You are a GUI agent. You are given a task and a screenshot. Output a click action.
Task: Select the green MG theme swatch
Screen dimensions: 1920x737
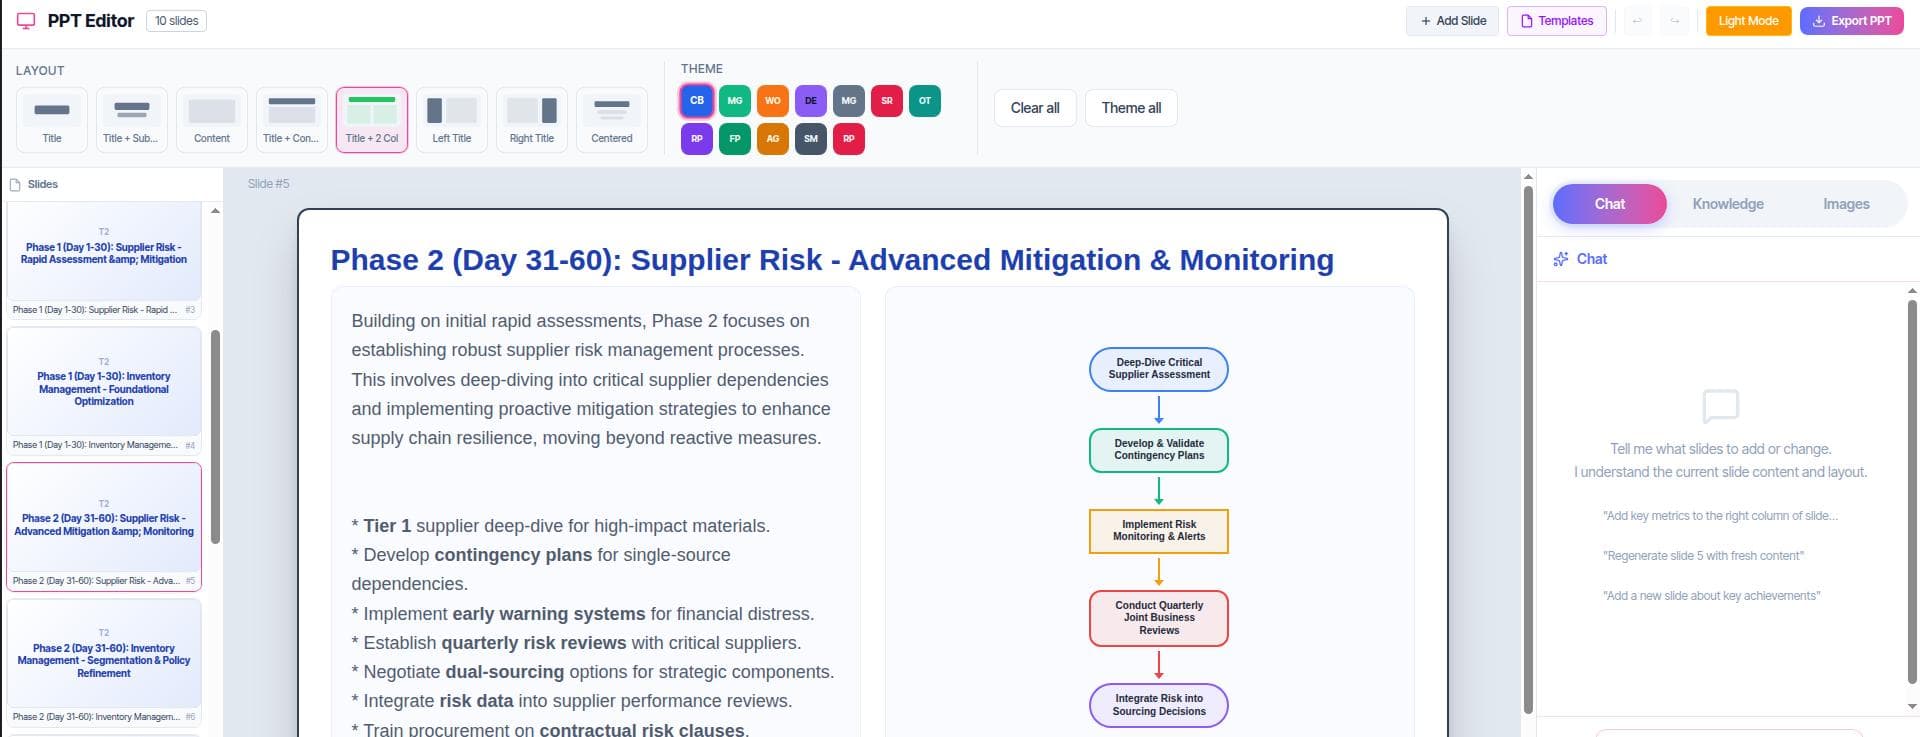point(735,100)
